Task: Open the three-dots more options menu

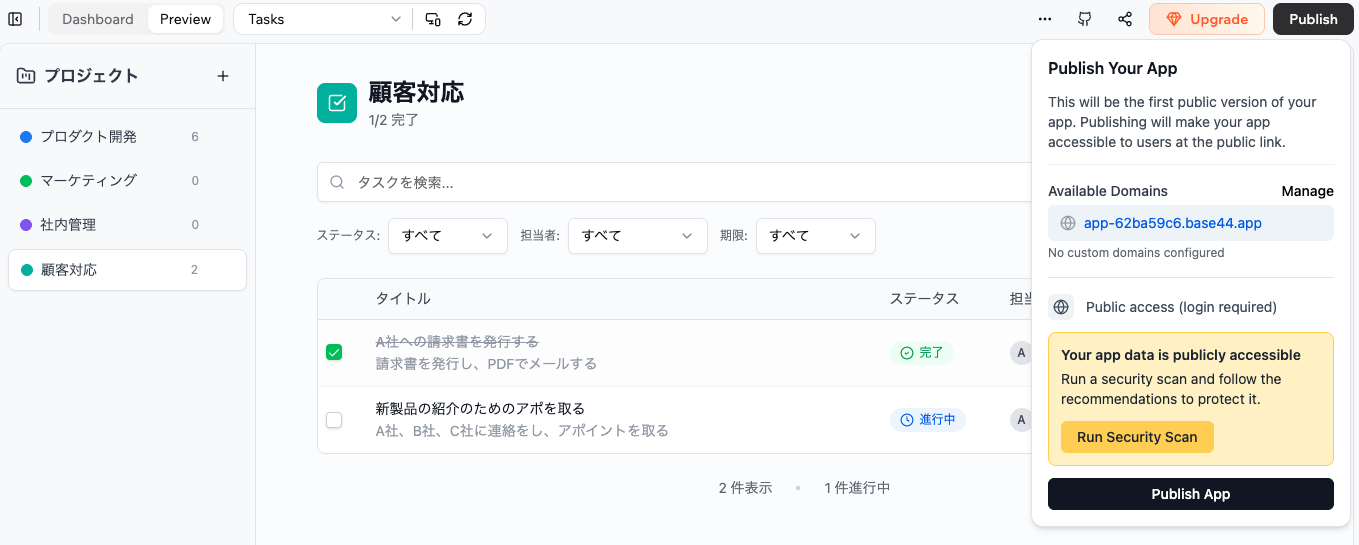Action: point(1045,19)
